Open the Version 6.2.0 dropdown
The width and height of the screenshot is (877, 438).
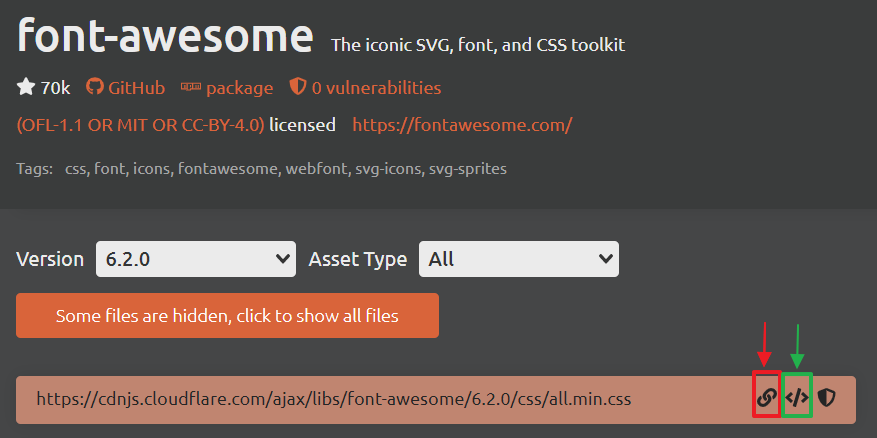click(x=196, y=259)
